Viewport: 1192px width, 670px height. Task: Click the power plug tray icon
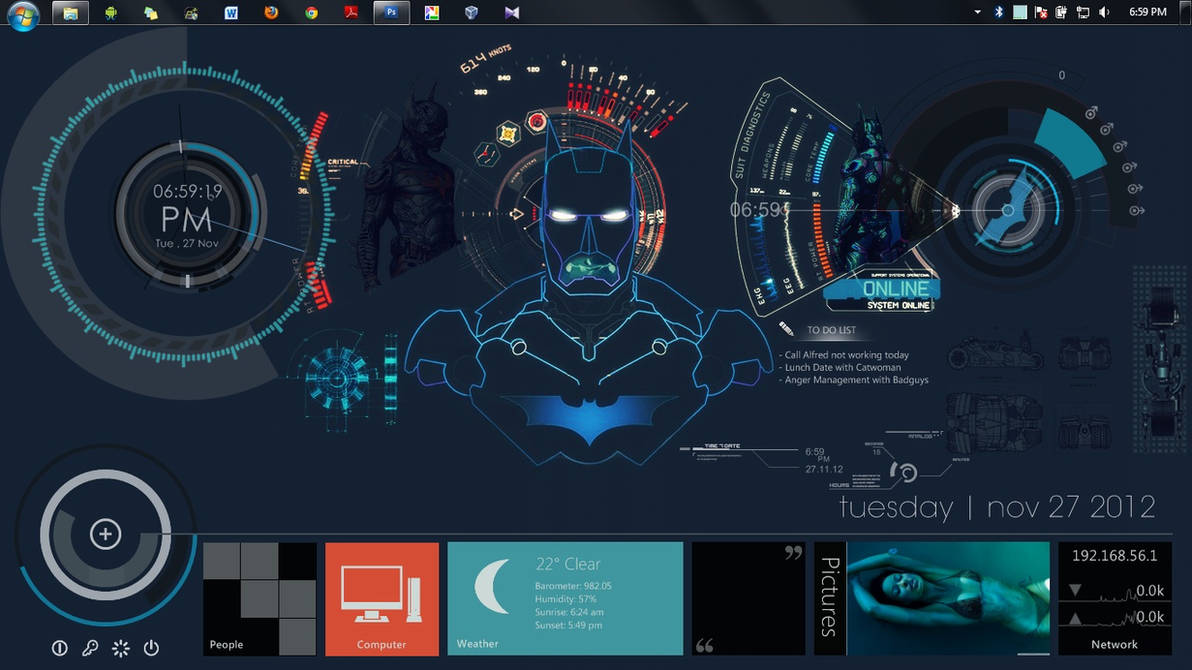coord(1061,12)
